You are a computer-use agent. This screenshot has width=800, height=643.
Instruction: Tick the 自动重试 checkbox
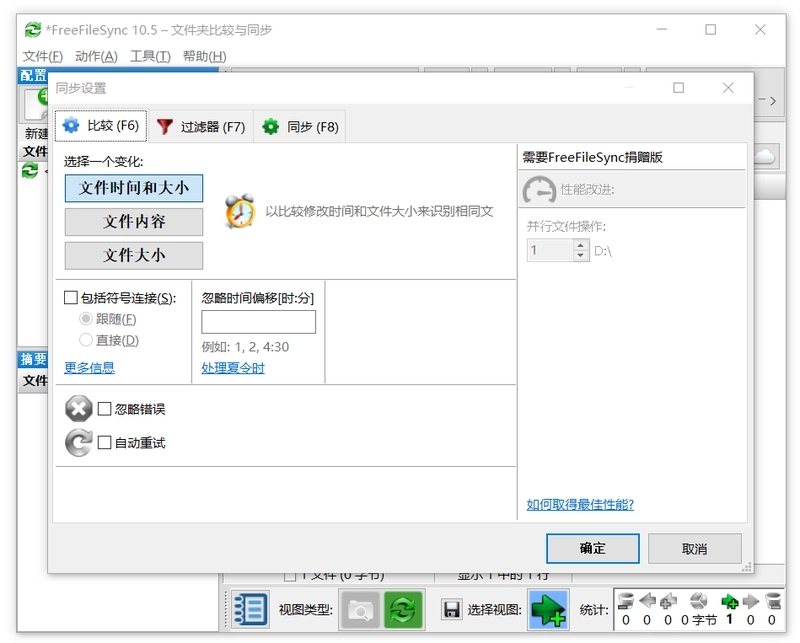tap(104, 442)
